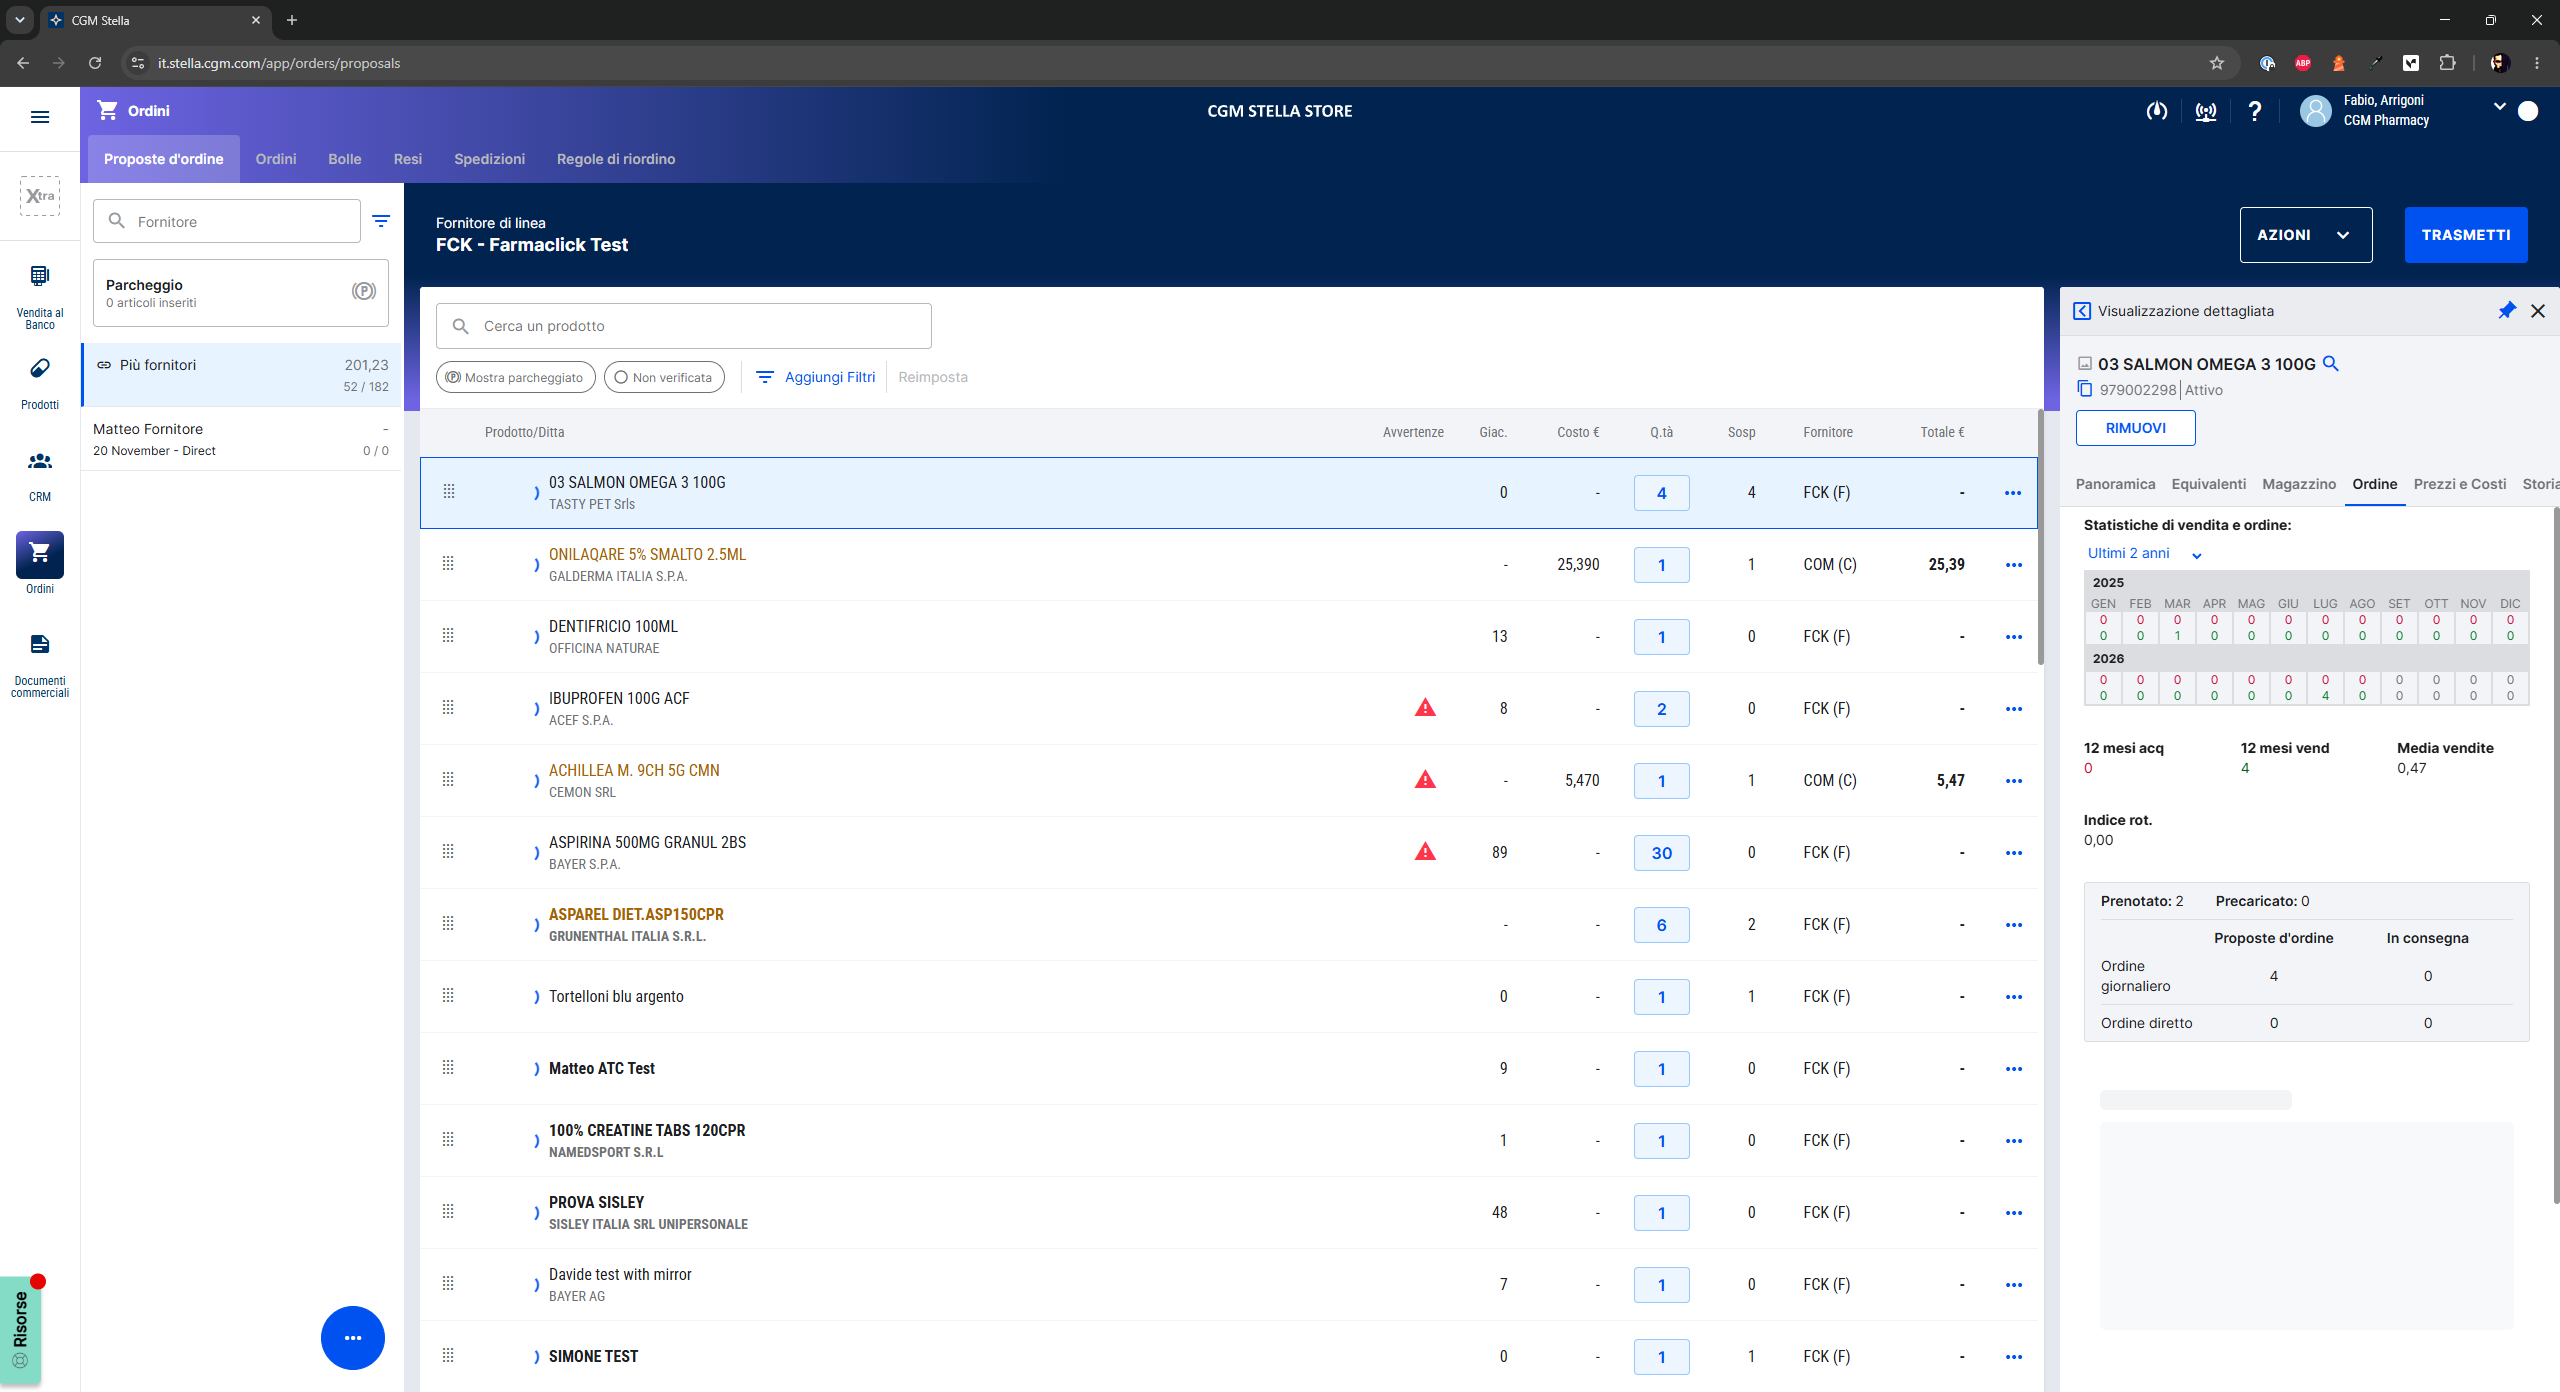Expand the Tortelloni blu argento row chevron
This screenshot has width=2560, height=1392.
[x=537, y=997]
